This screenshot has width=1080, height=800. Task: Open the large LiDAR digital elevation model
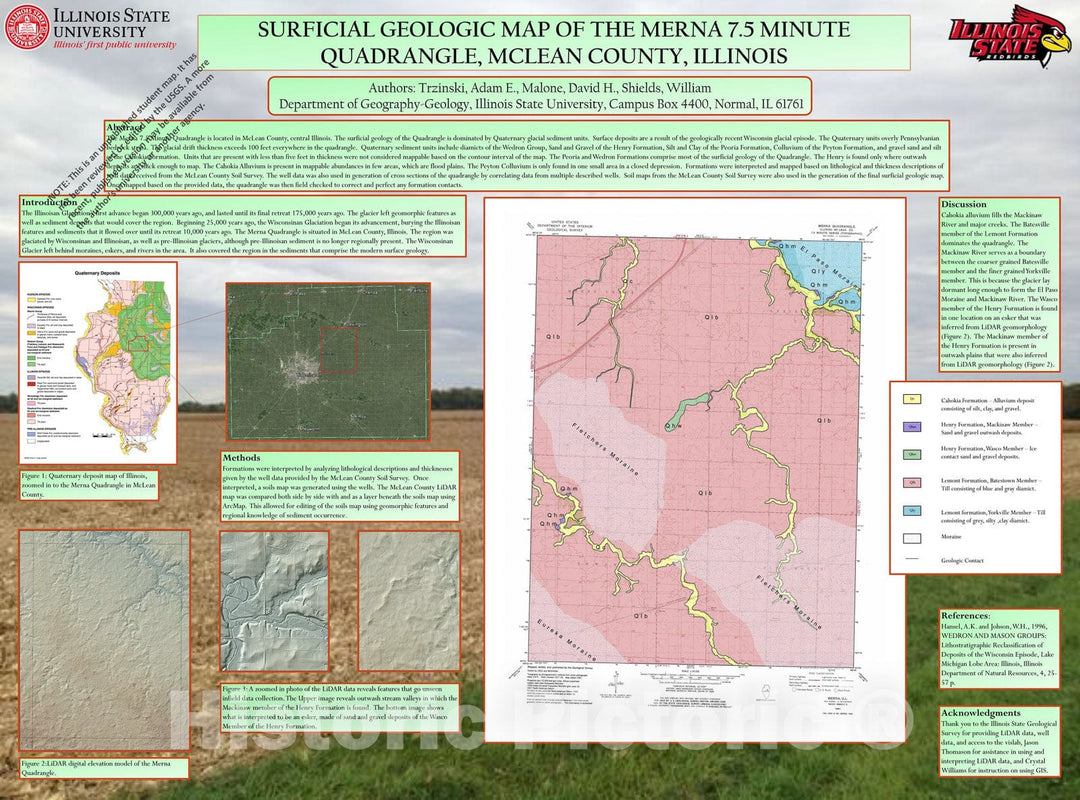coord(104,640)
